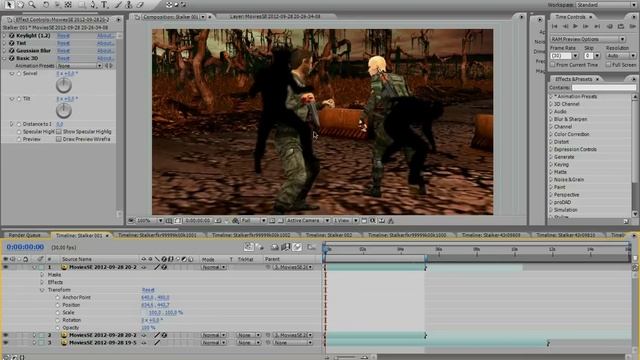Select the Selection arrow tool
The image size is (640, 360).
9,4
